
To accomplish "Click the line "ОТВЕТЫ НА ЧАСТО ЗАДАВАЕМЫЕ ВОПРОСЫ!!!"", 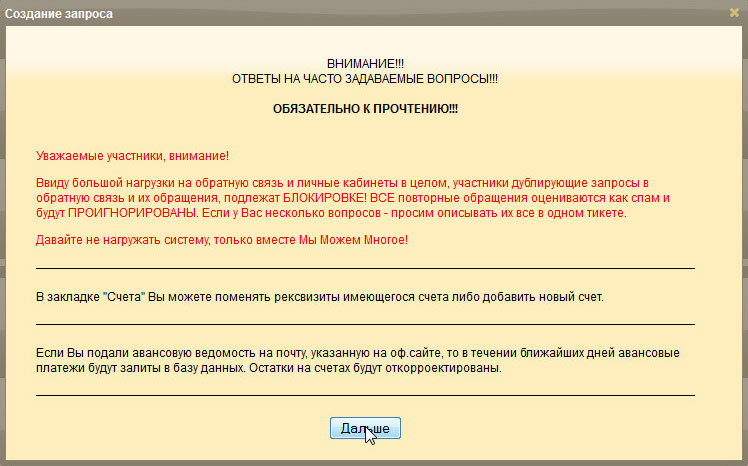I will click(365, 79).
